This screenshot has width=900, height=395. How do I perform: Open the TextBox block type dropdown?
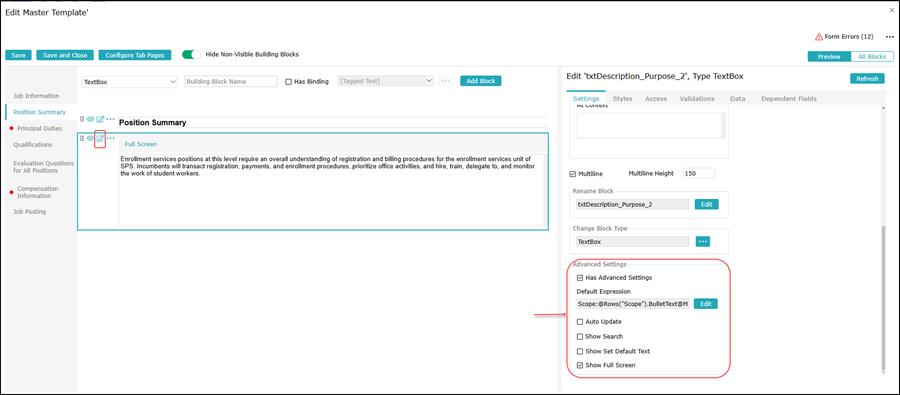(130, 82)
